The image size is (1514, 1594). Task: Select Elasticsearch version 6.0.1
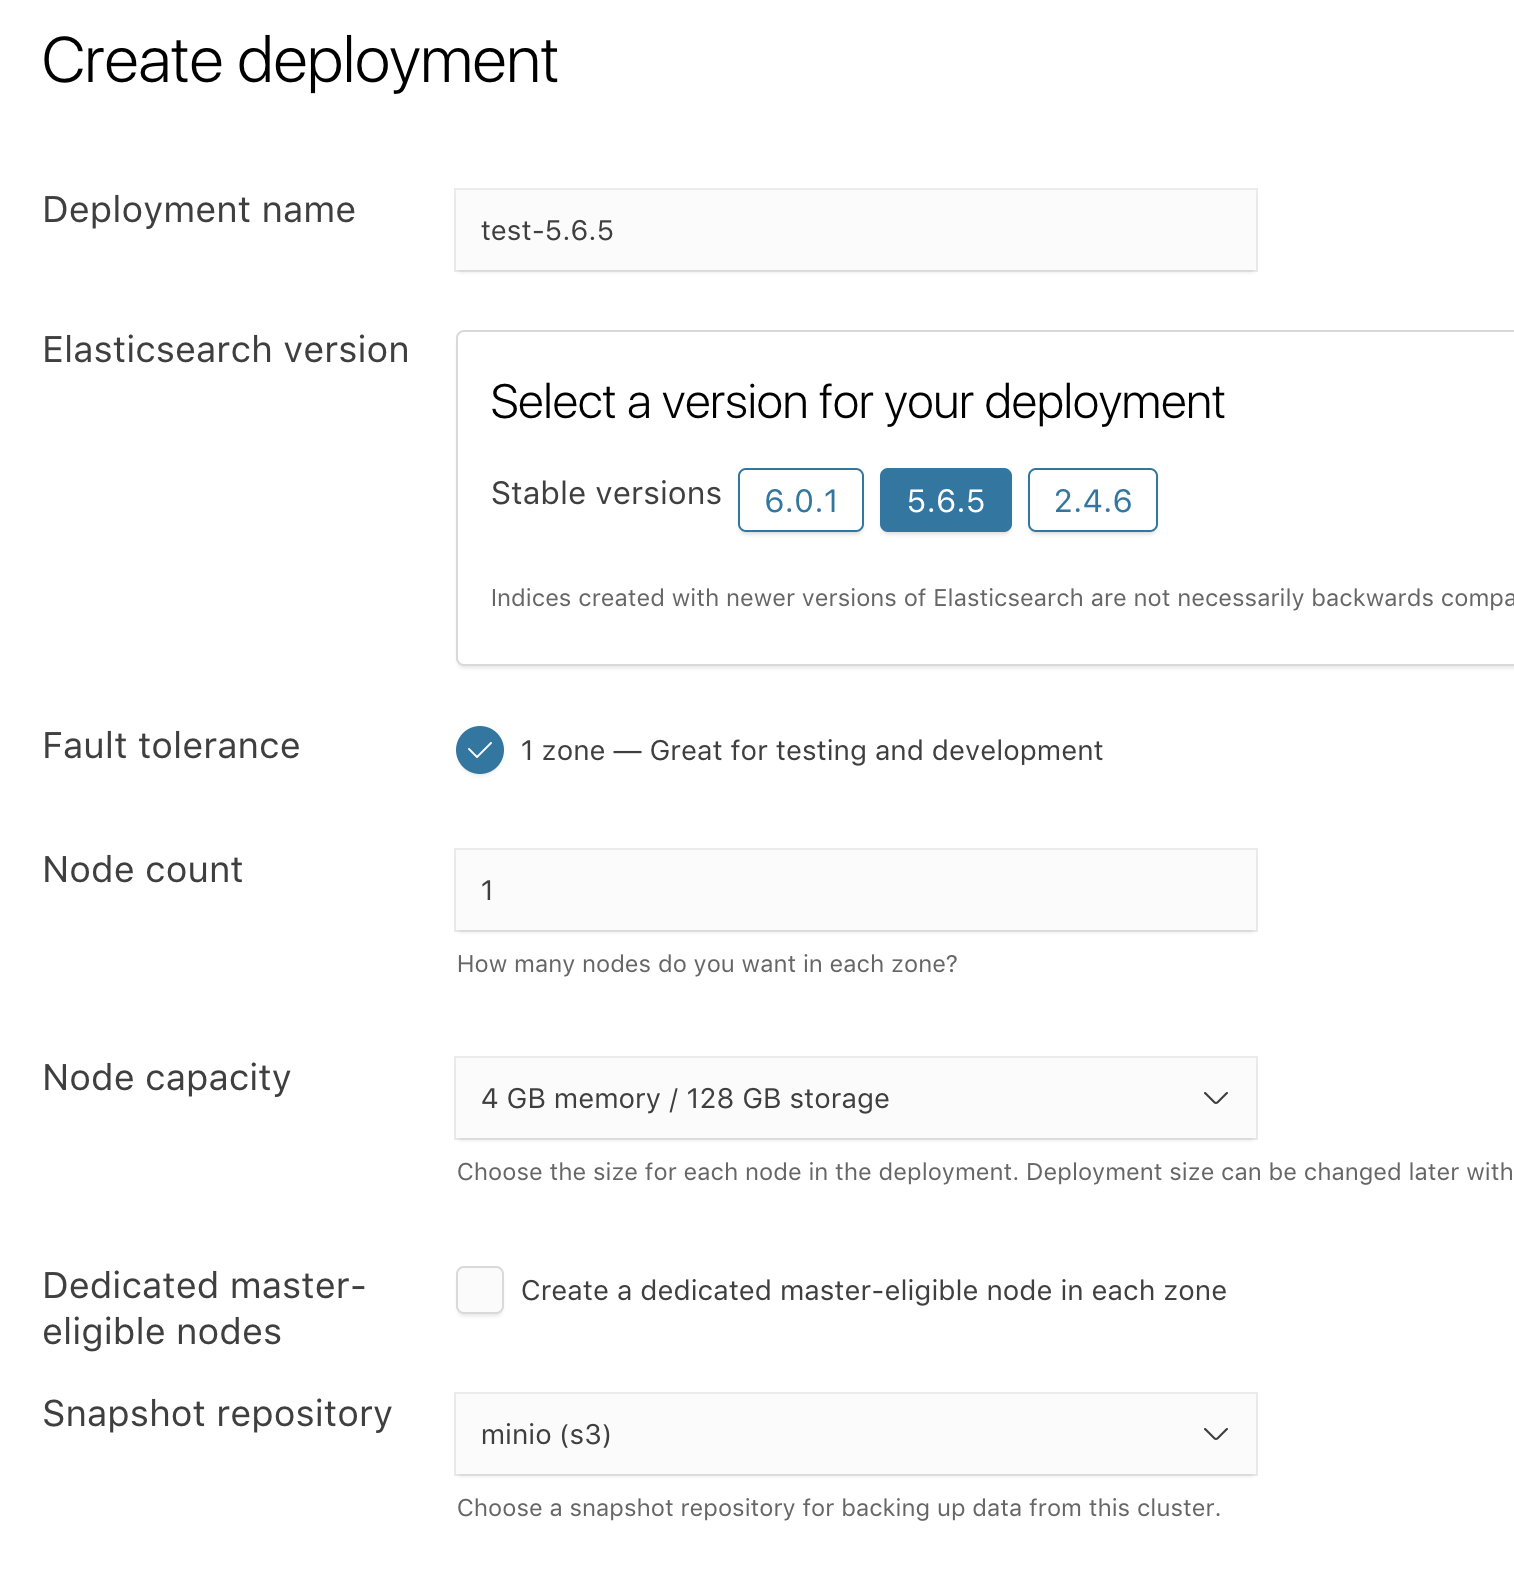[x=800, y=500]
